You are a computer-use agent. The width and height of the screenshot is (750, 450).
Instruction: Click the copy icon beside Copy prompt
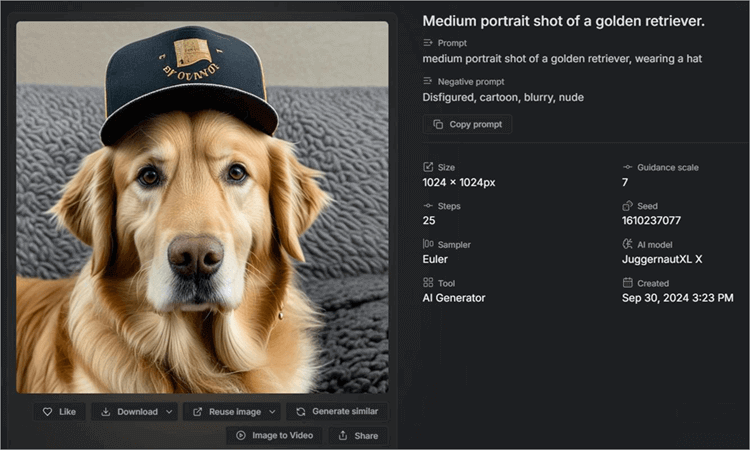coord(438,125)
